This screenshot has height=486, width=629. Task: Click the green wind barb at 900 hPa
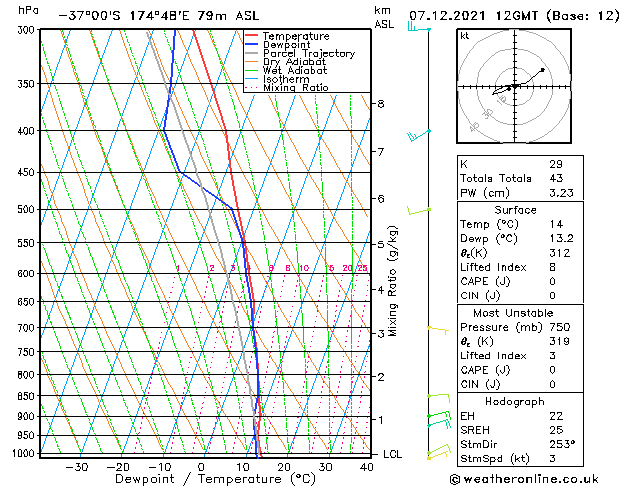click(x=439, y=415)
